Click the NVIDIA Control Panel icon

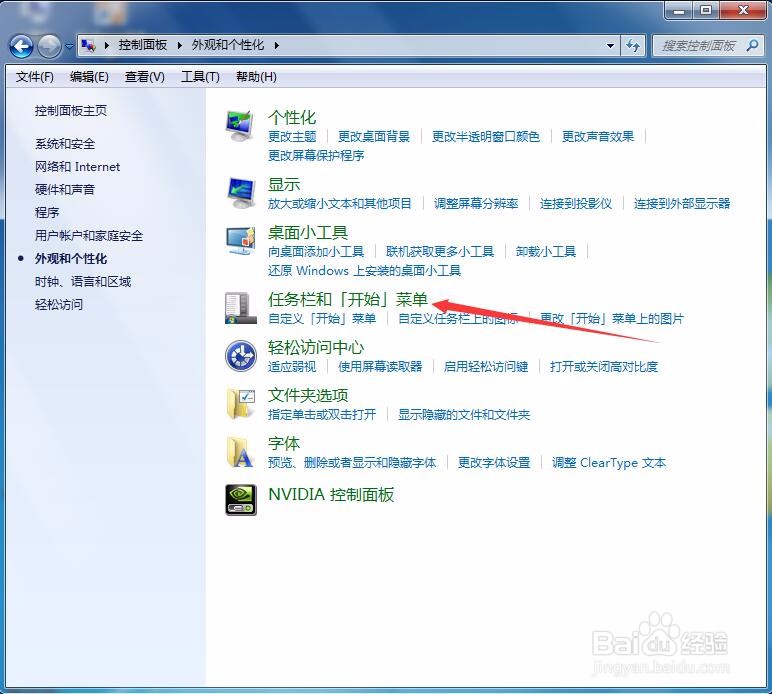tap(241, 500)
